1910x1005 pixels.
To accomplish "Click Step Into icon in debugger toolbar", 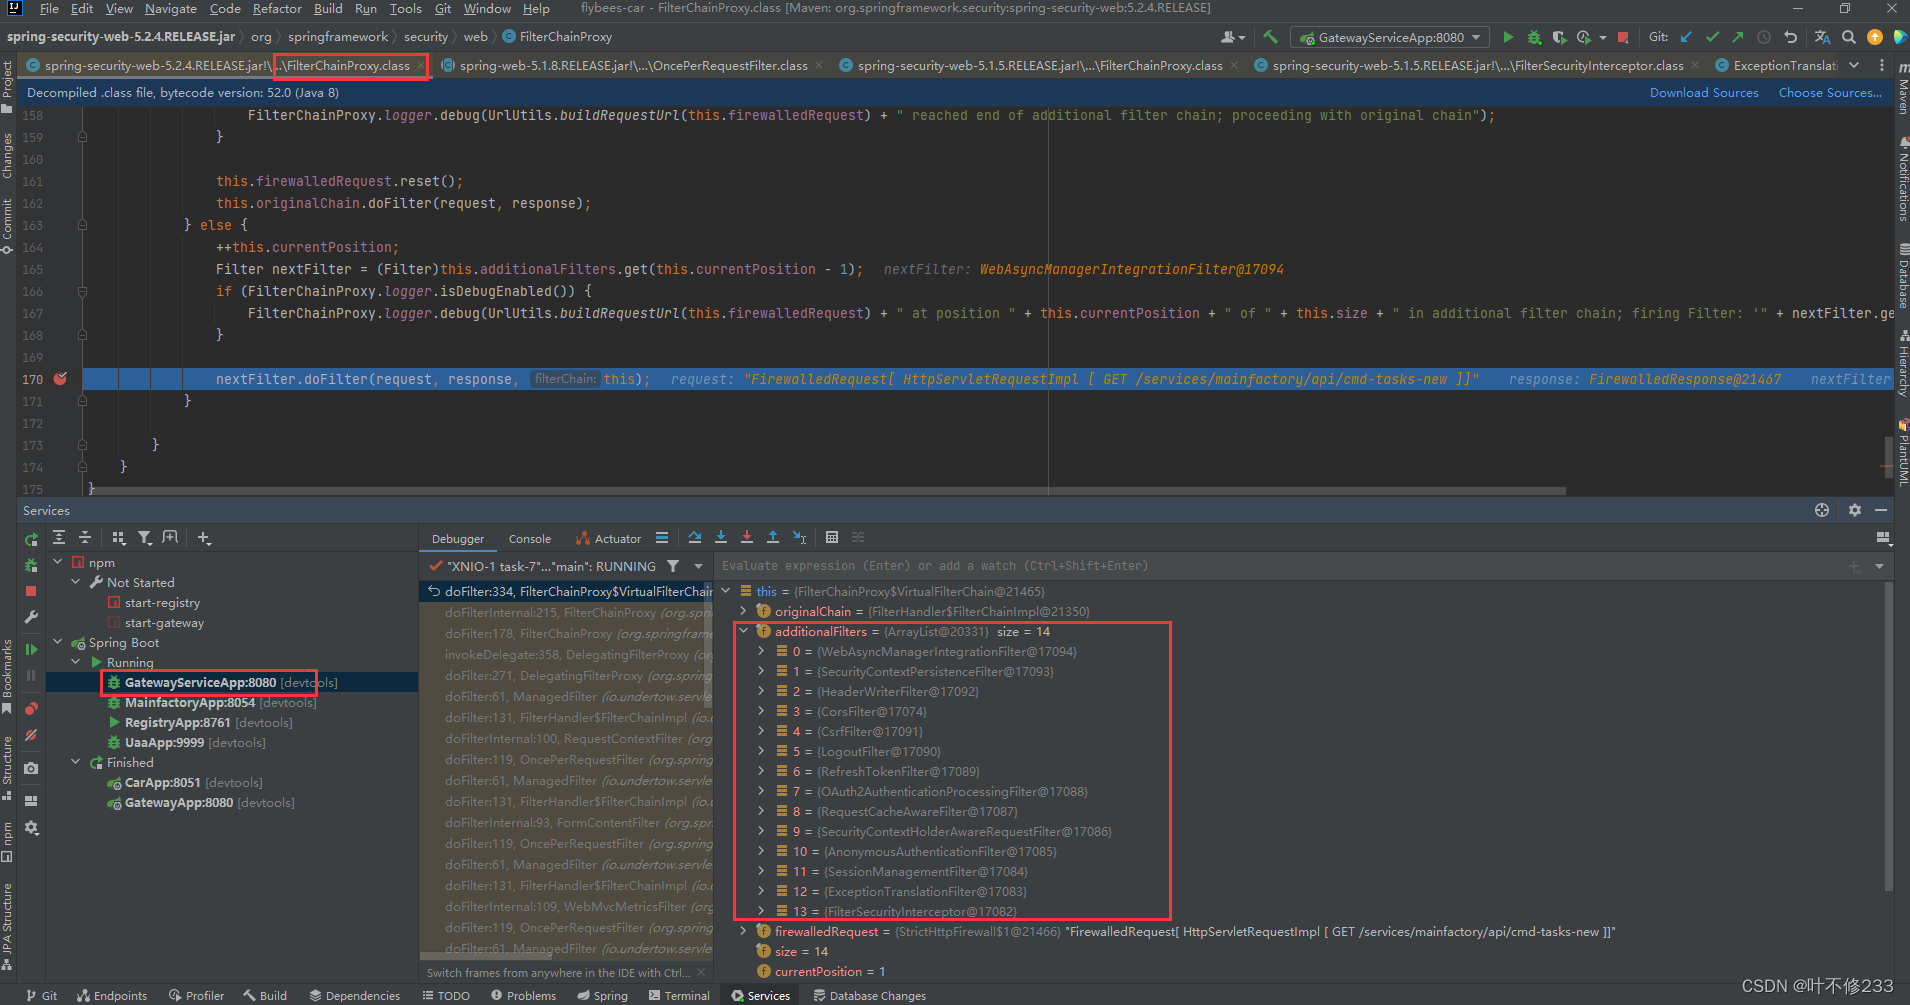I will 721,538.
